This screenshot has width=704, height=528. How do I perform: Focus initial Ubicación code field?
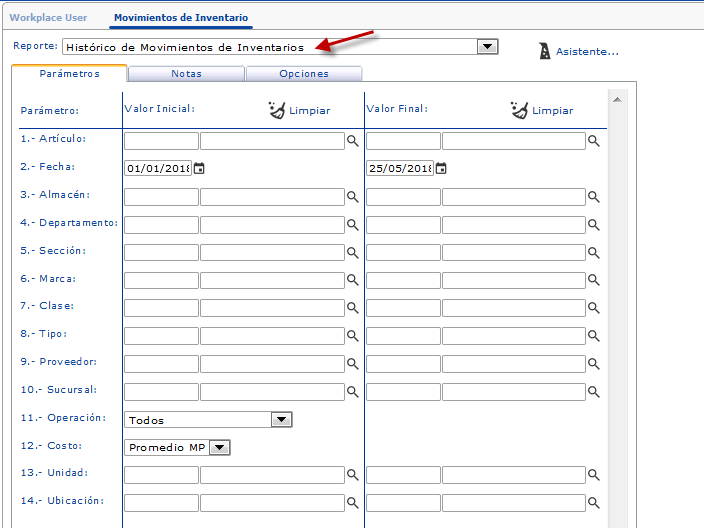pyautogui.click(x=161, y=503)
